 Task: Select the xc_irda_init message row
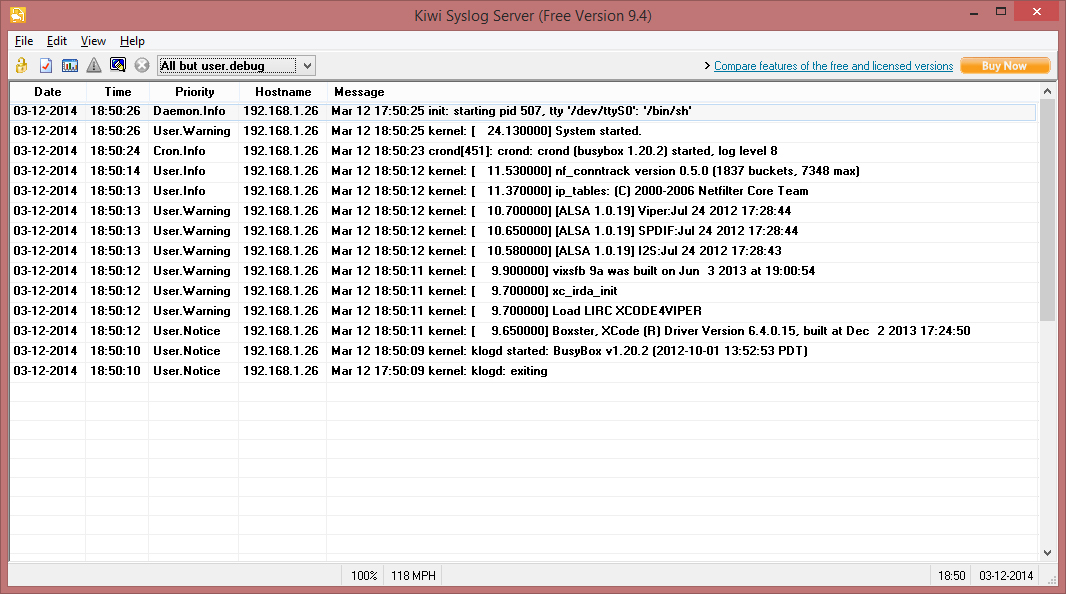[523, 291]
